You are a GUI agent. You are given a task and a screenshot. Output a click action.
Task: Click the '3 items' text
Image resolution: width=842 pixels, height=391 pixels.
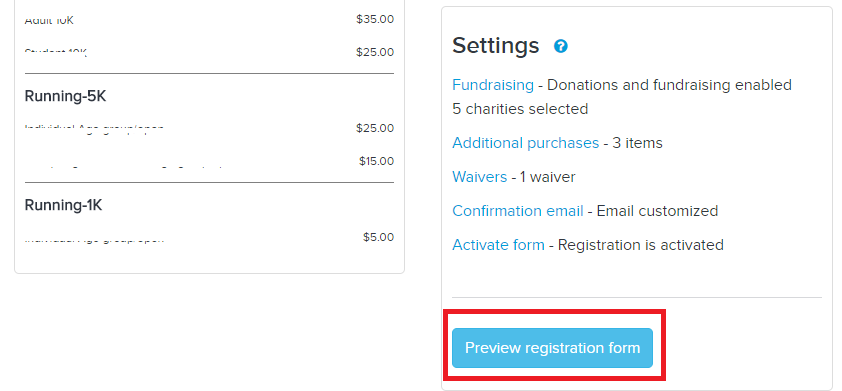point(637,143)
